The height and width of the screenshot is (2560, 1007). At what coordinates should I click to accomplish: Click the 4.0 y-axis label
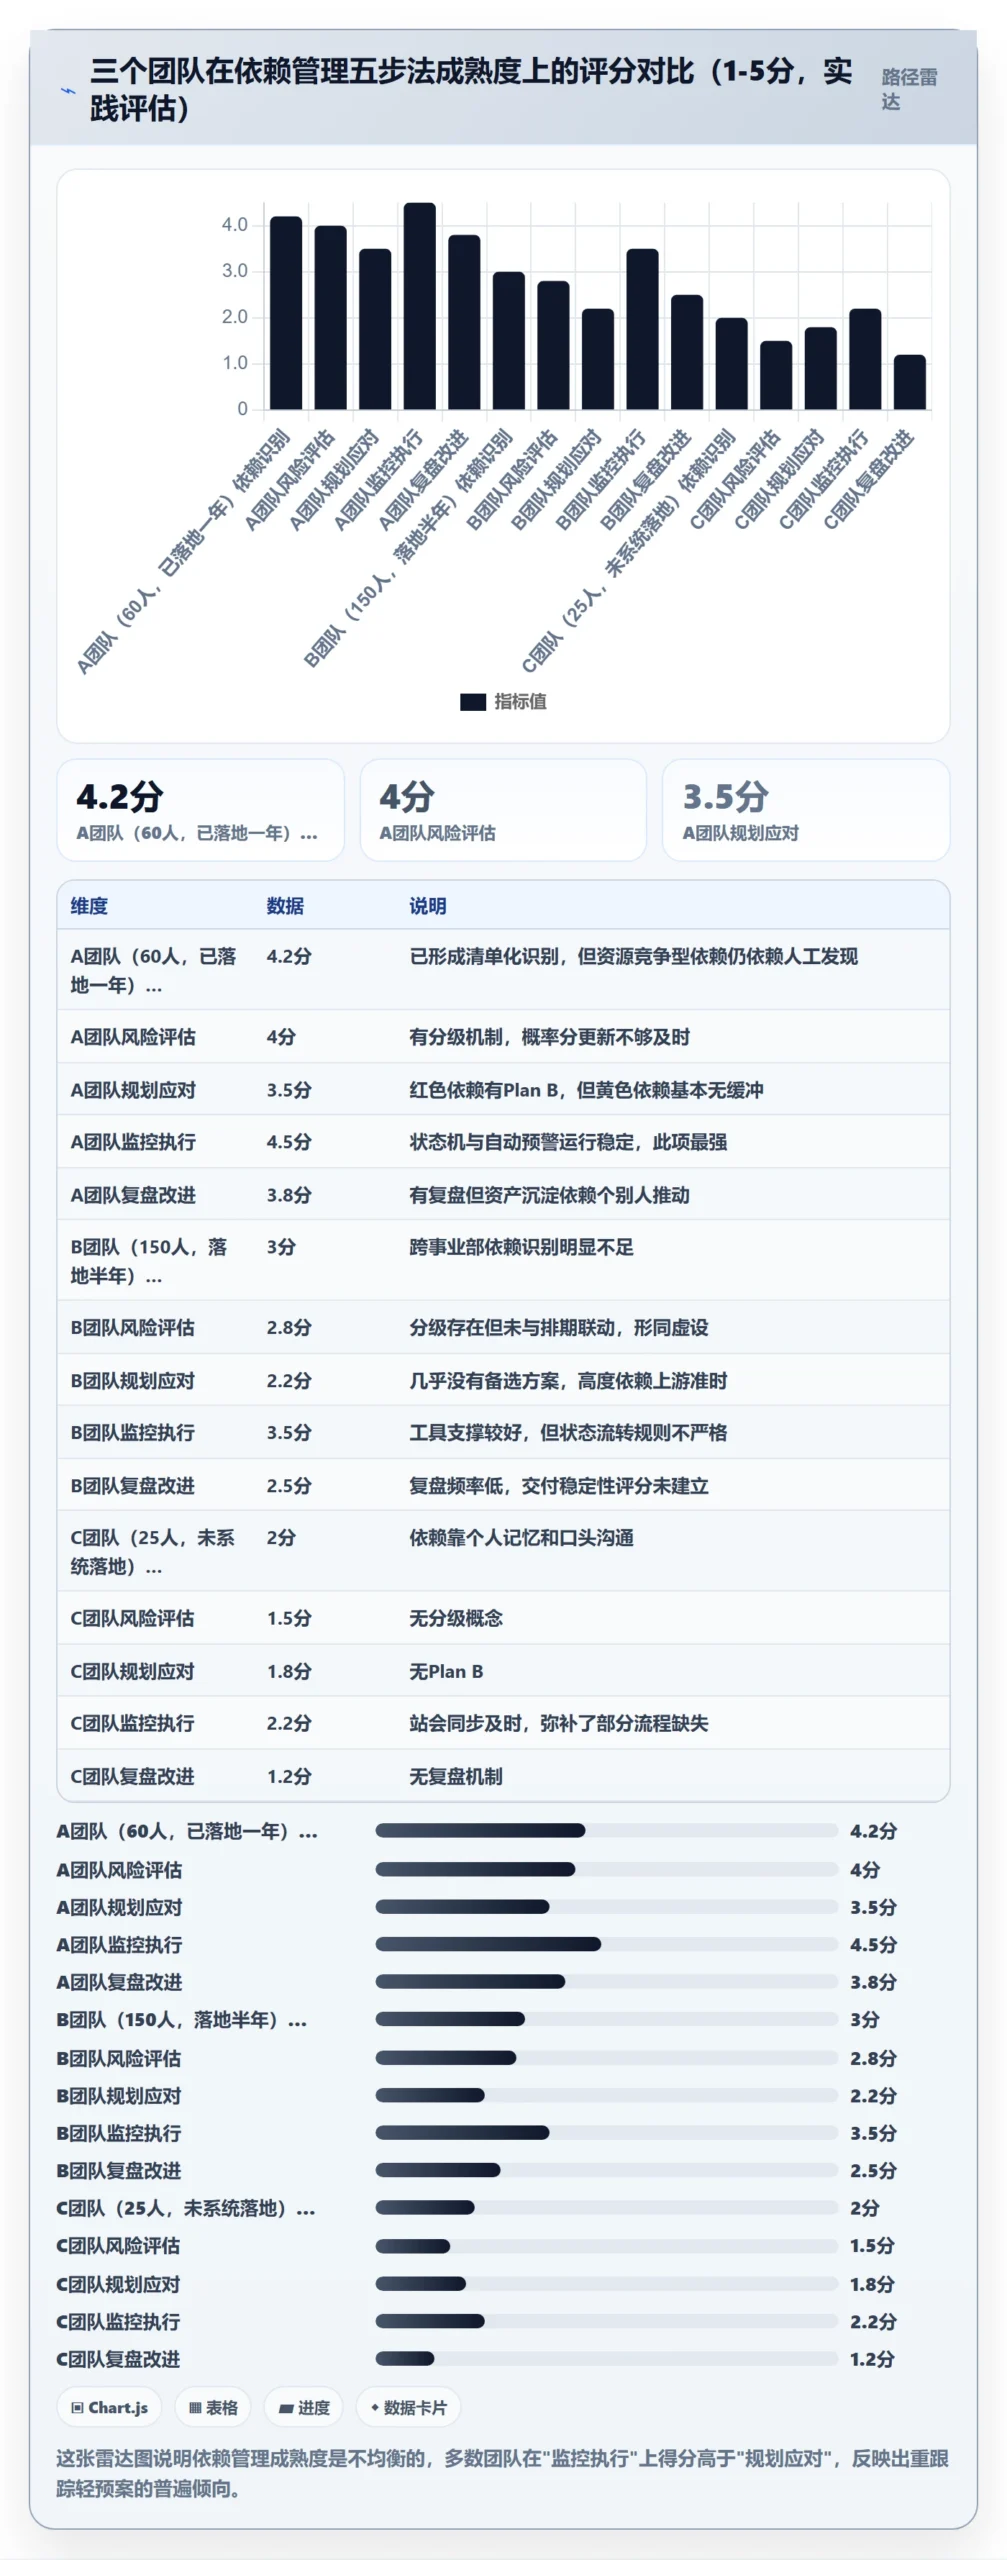pyautogui.click(x=235, y=225)
